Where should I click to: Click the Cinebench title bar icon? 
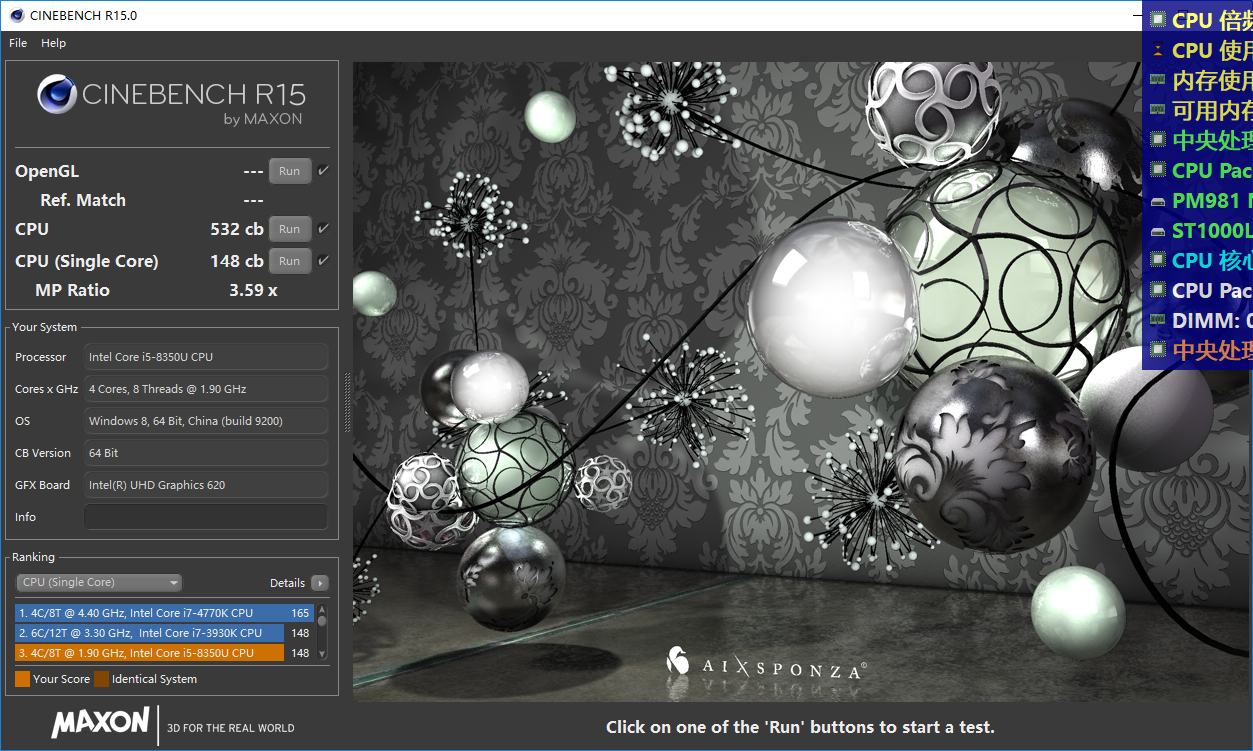coord(16,15)
